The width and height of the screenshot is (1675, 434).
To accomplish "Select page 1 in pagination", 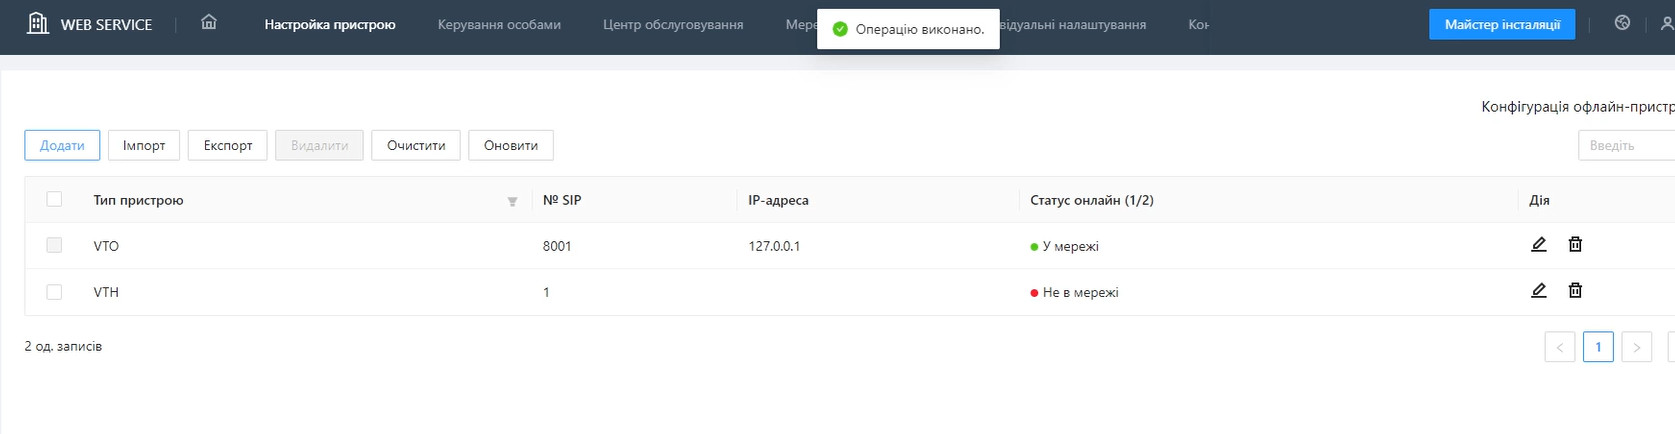I will click(1598, 347).
